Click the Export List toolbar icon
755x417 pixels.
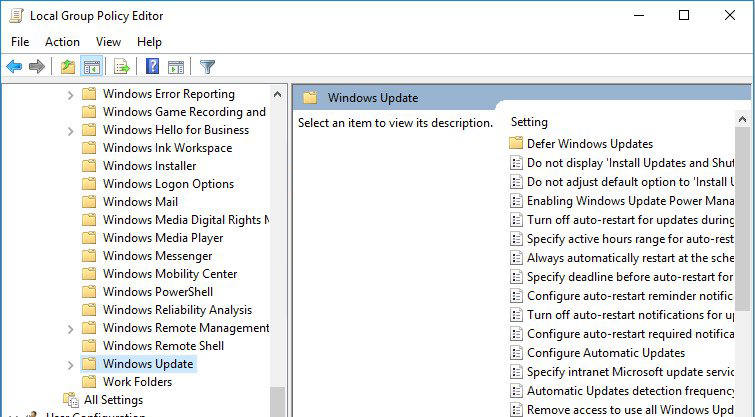click(x=122, y=66)
